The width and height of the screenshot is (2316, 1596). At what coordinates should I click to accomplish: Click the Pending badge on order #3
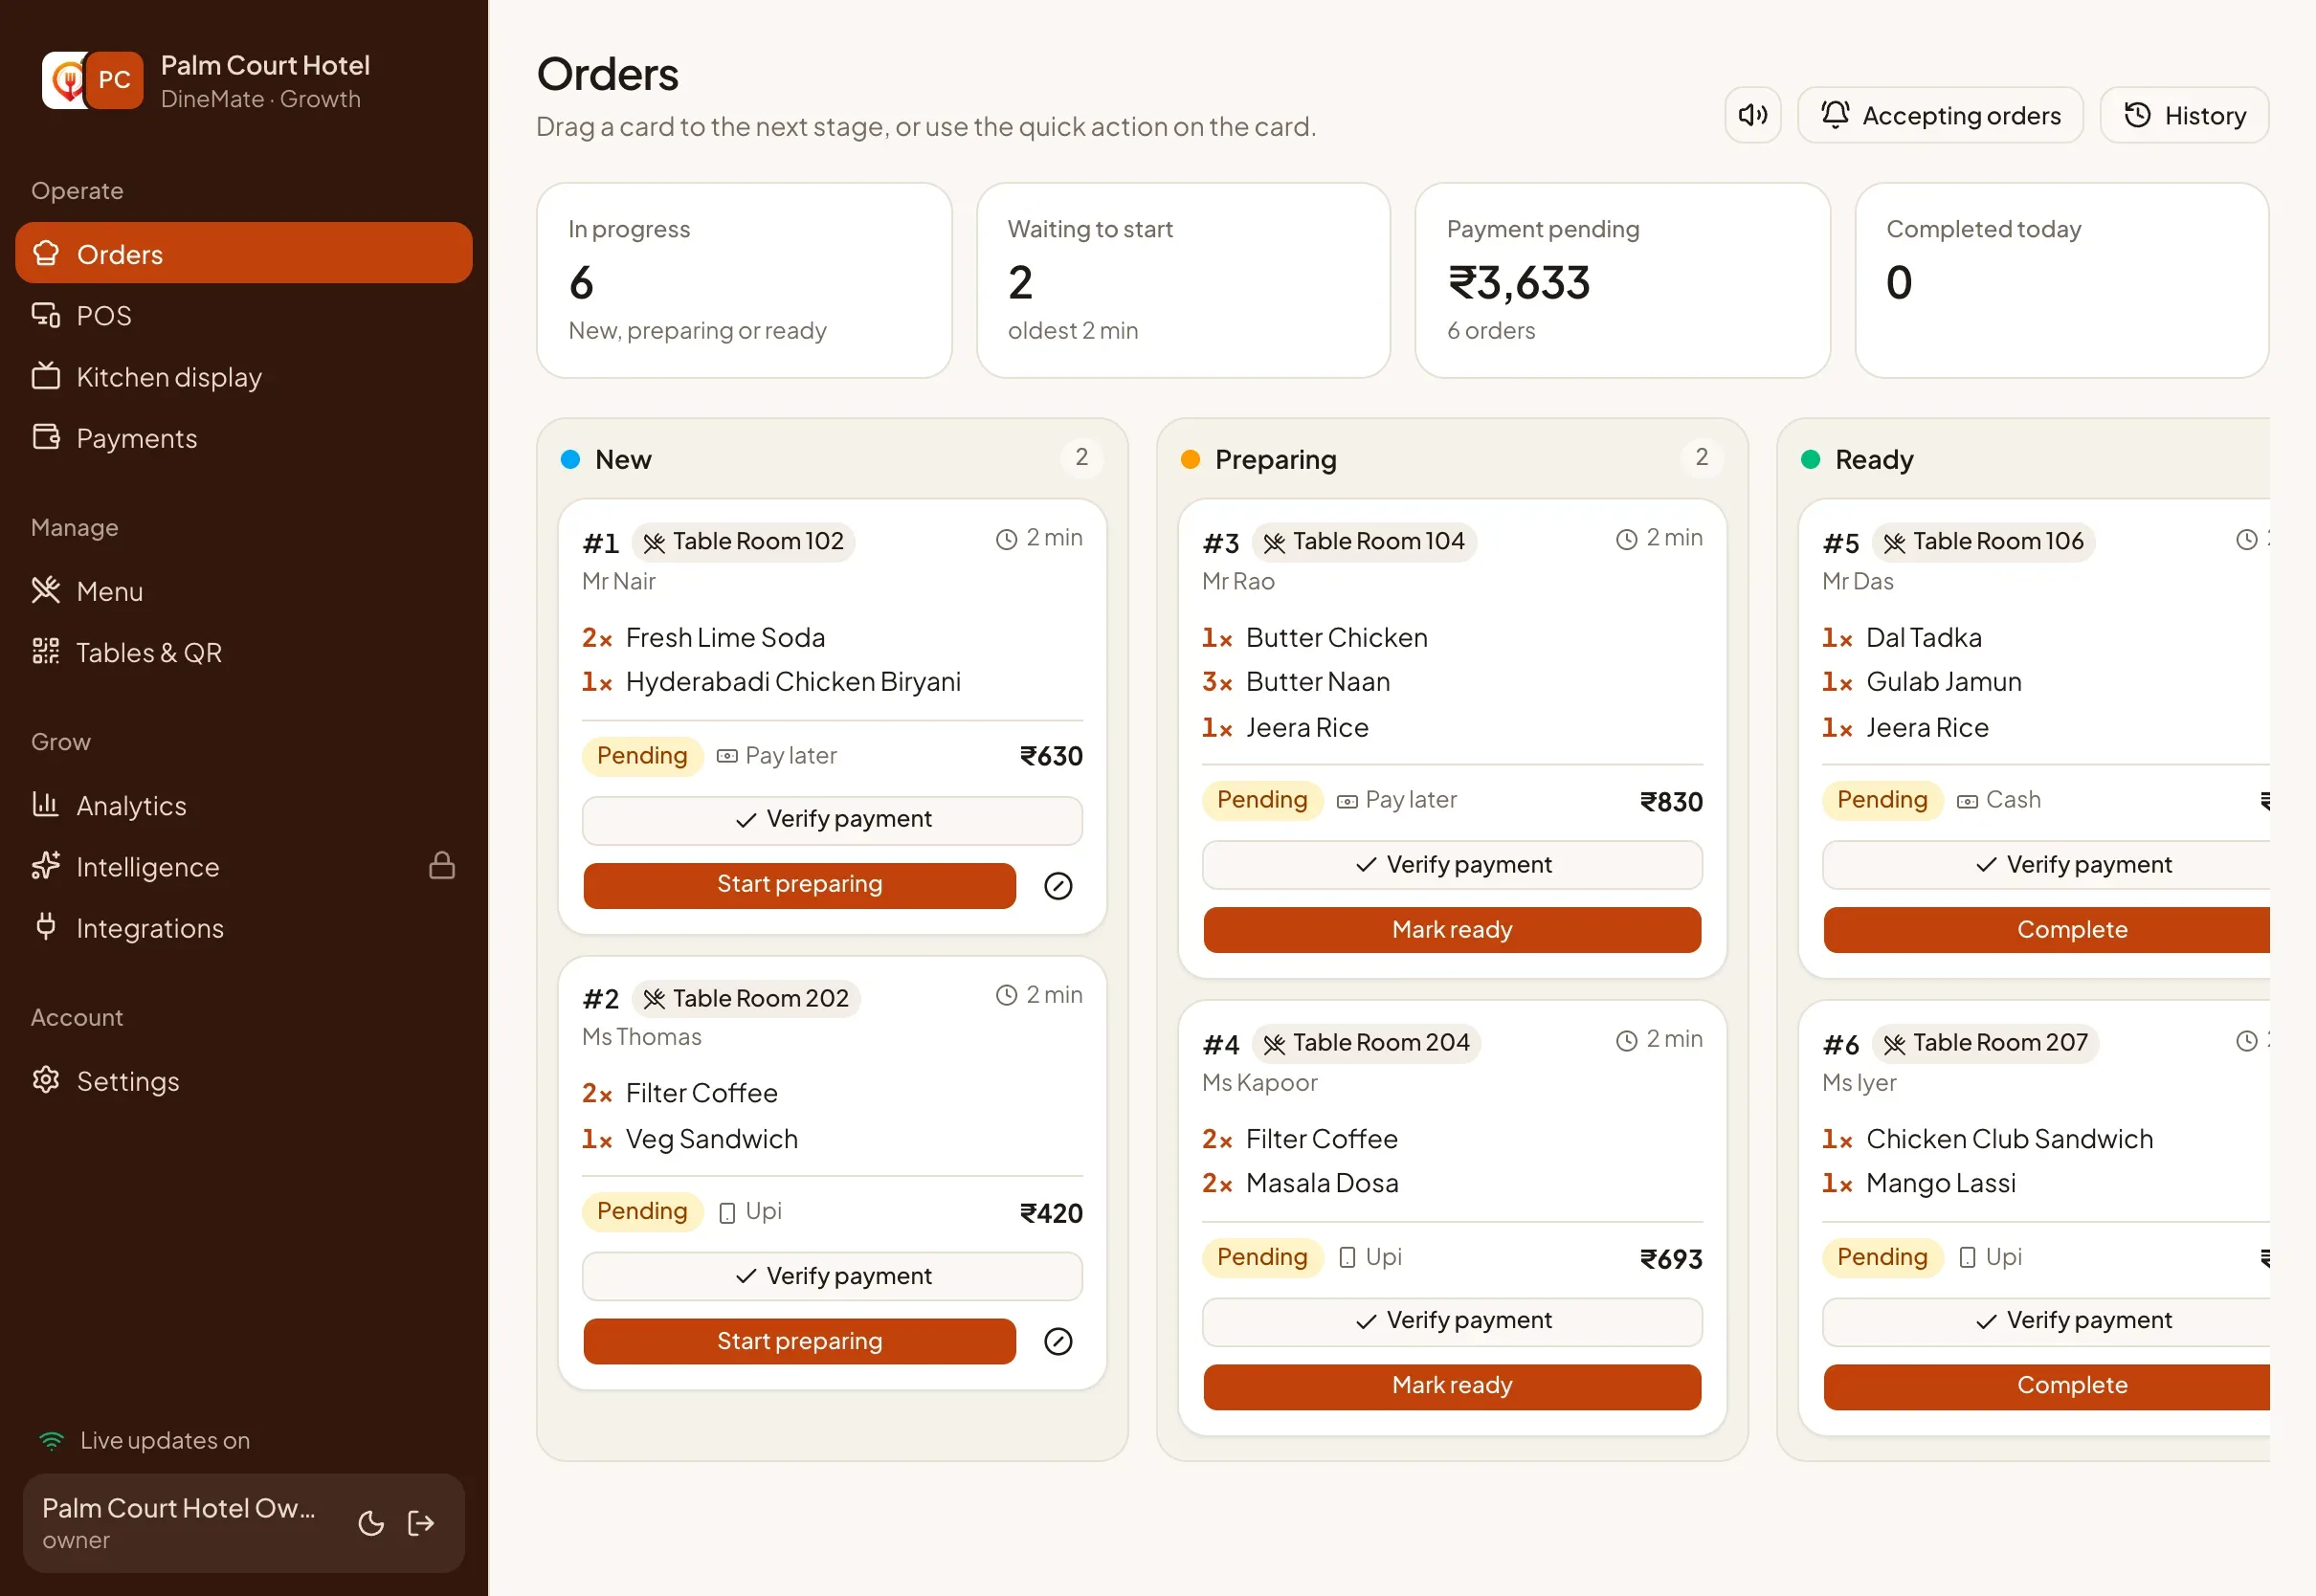1262,800
